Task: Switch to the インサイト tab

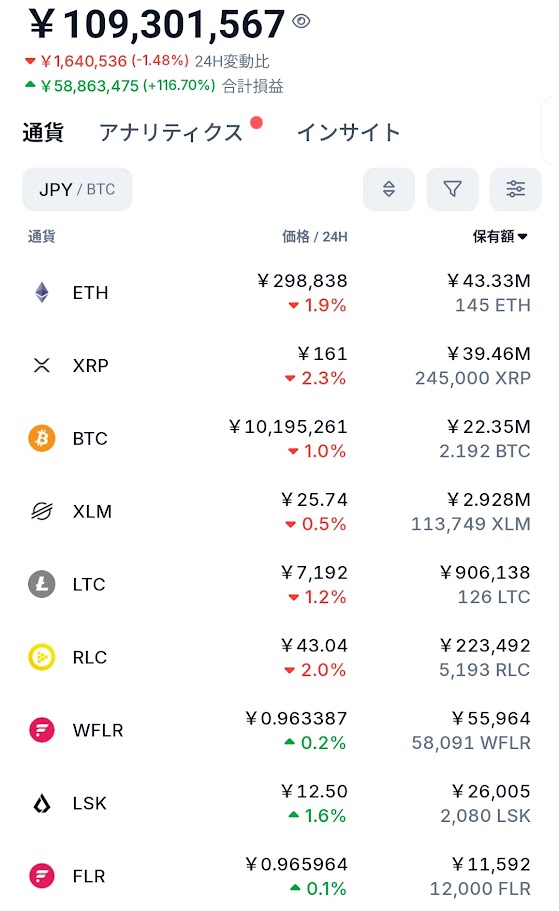Action: 349,132
